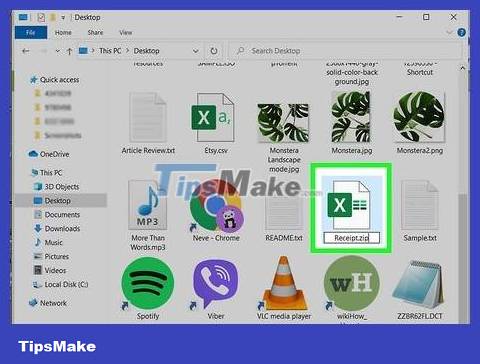The image size is (480, 364).
Task: Select the Monstera2.png thumbnail
Action: pos(419,117)
